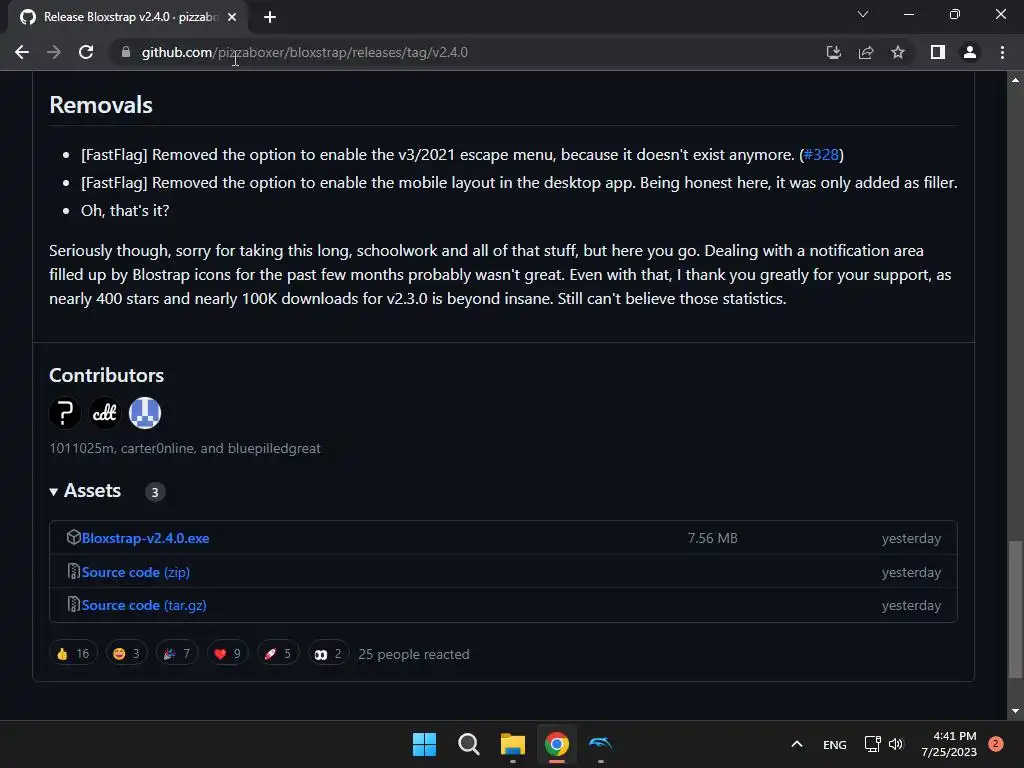Open bluepilledgreat contributor avatar
This screenshot has height=768, width=1024.
pyautogui.click(x=145, y=413)
